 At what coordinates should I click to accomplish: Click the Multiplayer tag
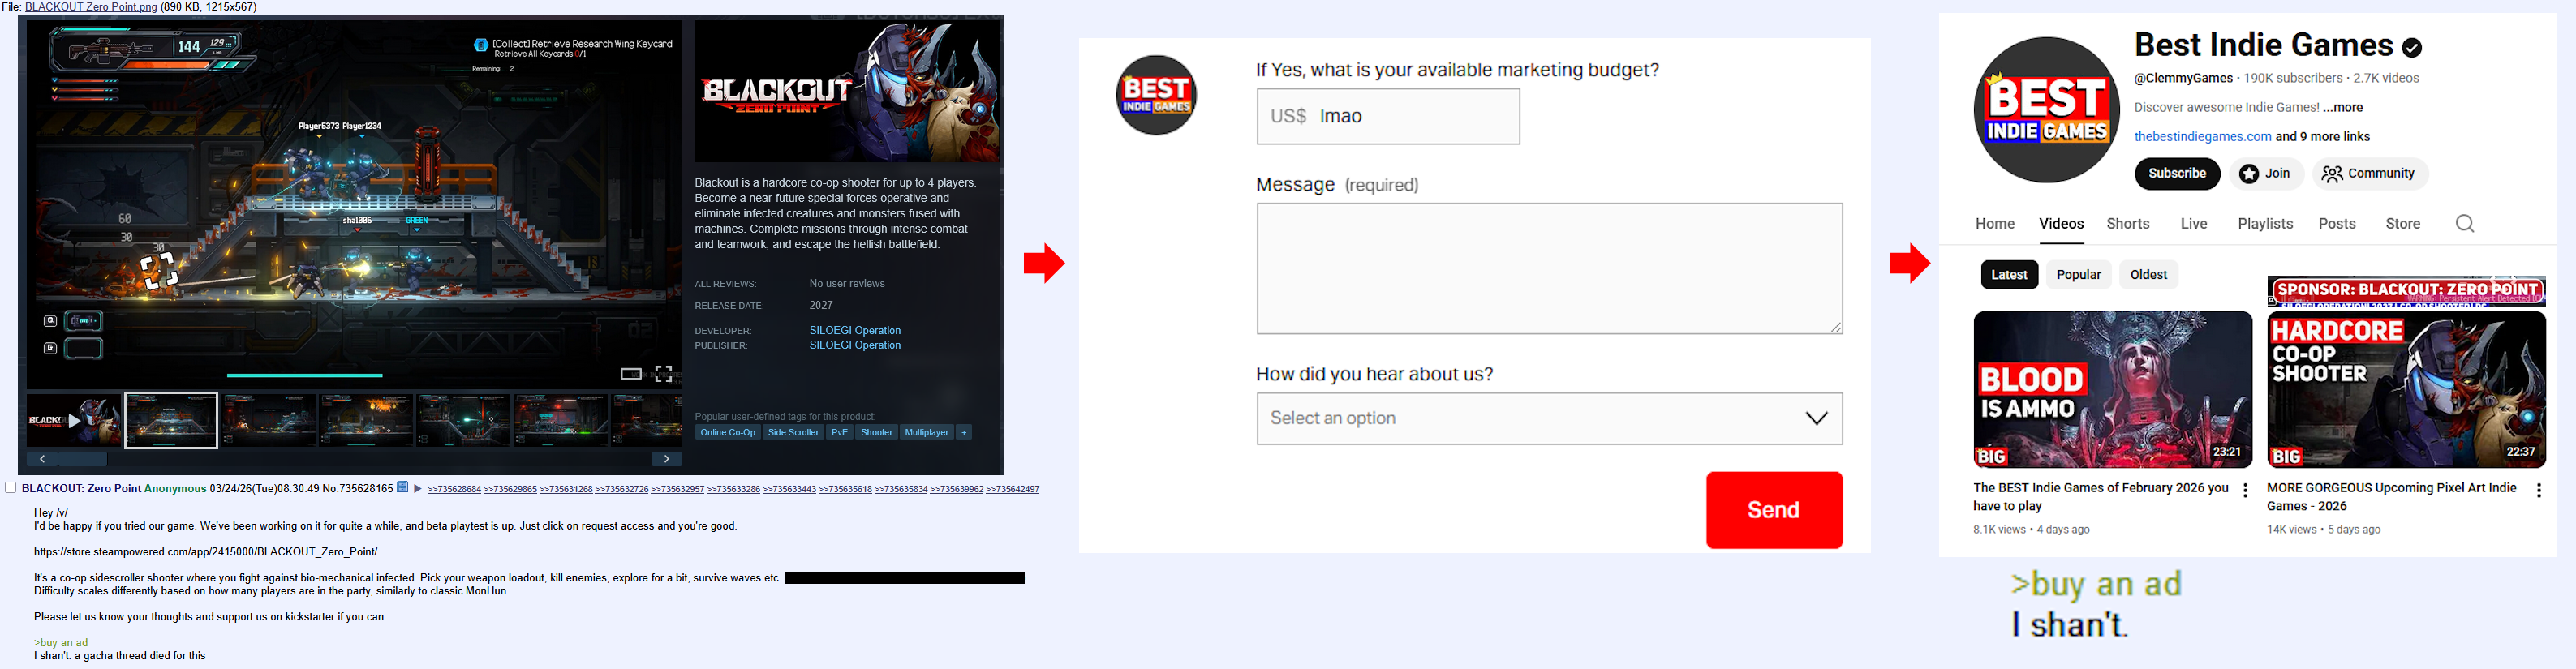[x=926, y=433]
